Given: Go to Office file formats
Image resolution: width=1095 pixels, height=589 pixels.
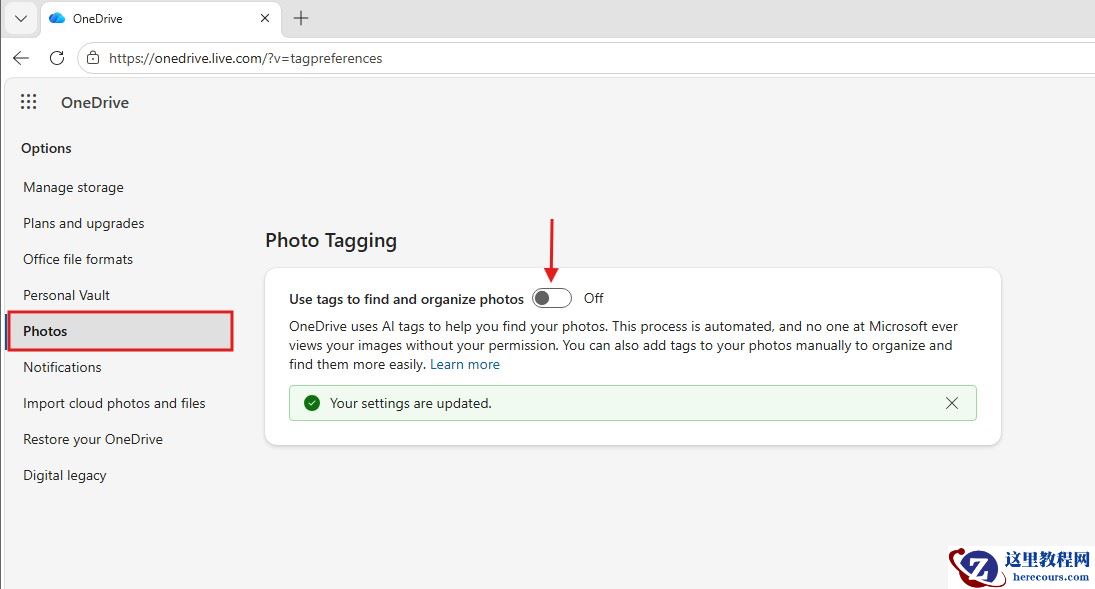Looking at the screenshot, I should pyautogui.click(x=78, y=259).
